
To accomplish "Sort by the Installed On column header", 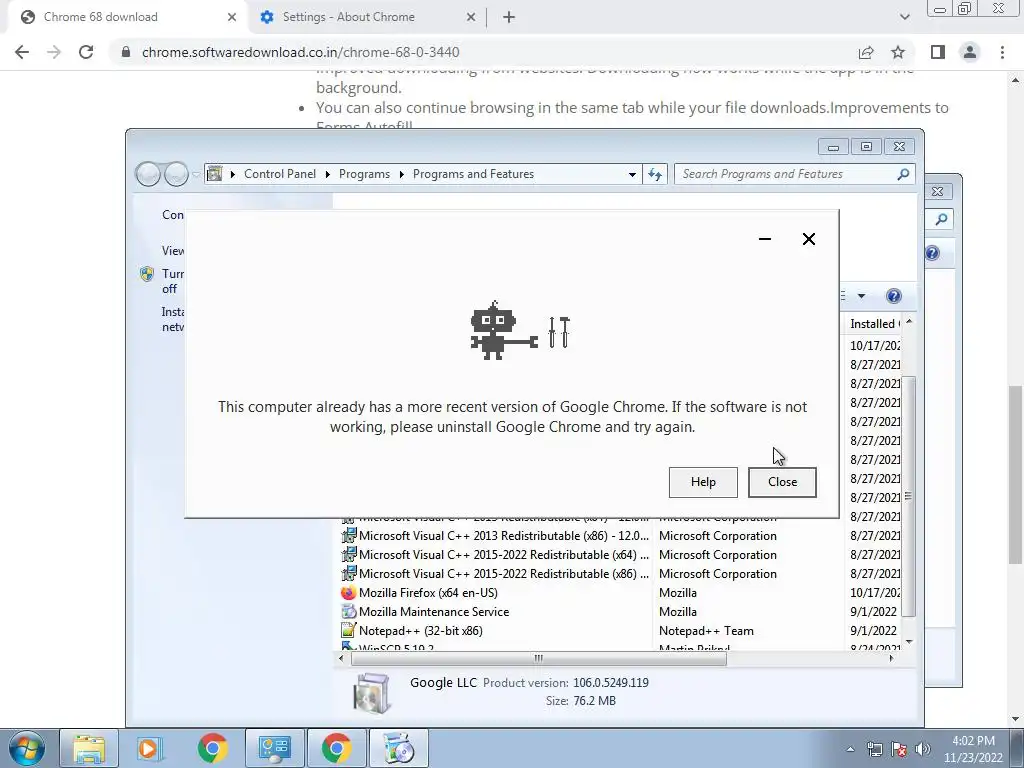I will [874, 324].
